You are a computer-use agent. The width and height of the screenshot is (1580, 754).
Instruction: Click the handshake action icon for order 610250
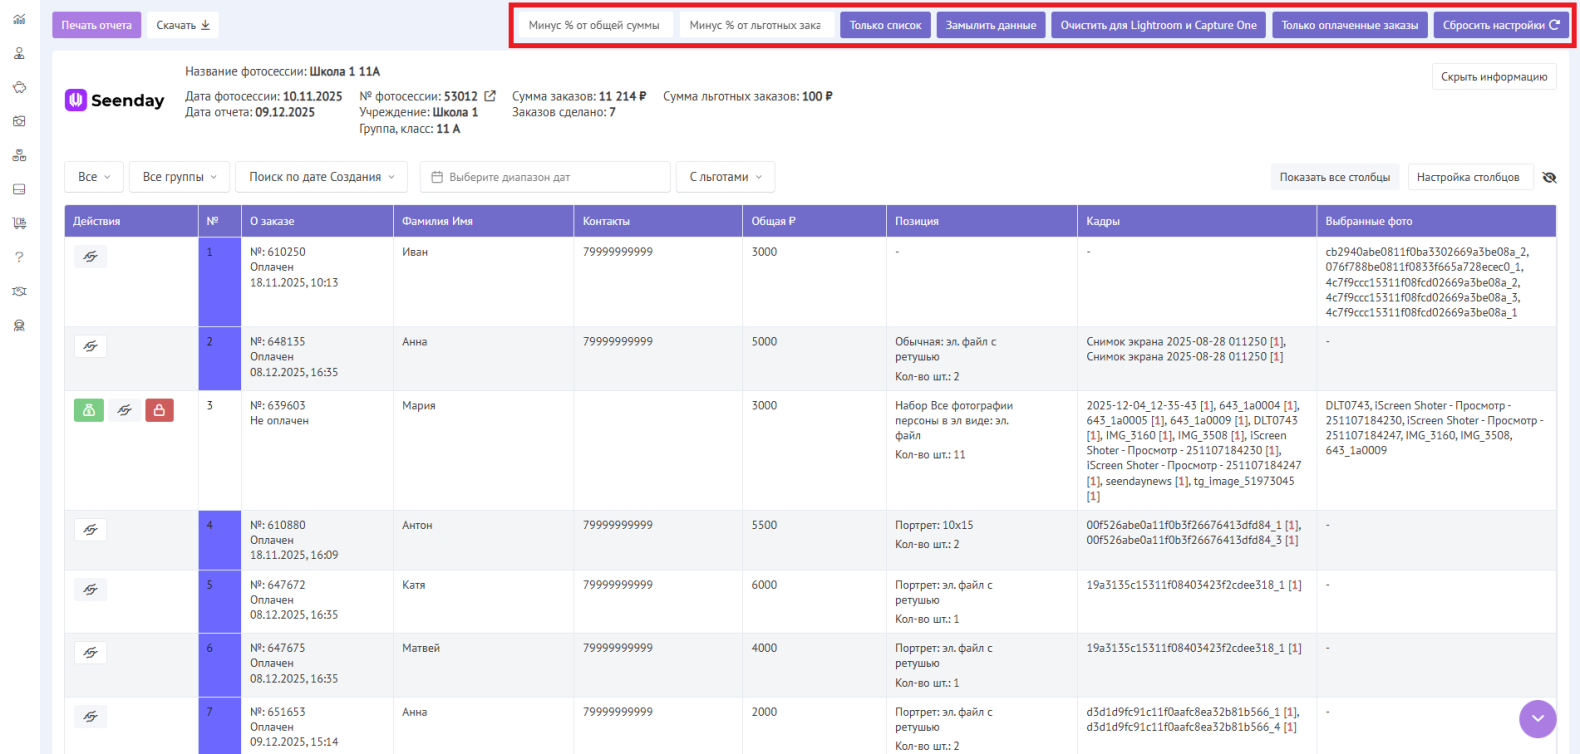point(90,257)
